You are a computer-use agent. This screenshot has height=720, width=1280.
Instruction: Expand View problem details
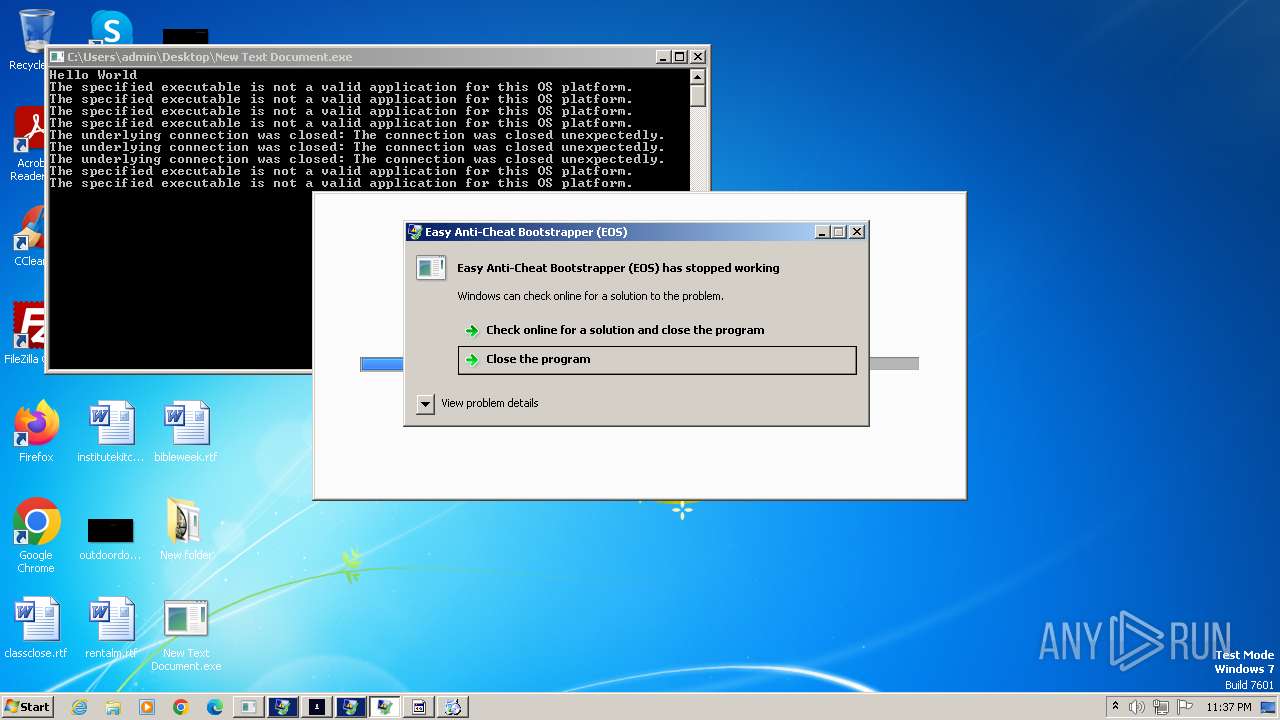[425, 404]
